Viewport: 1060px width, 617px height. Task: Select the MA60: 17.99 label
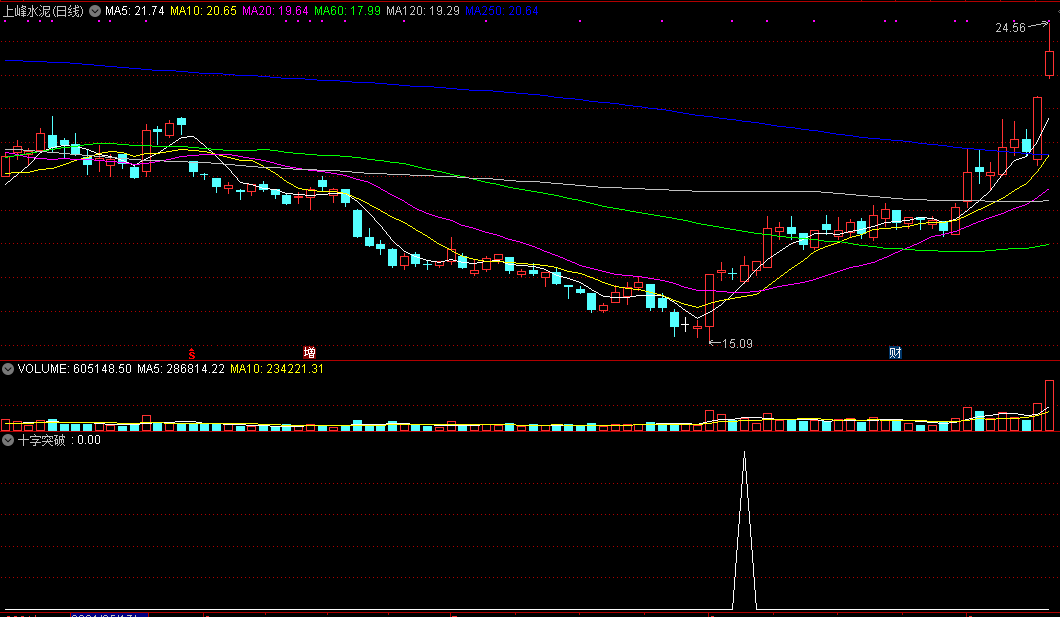(x=347, y=11)
